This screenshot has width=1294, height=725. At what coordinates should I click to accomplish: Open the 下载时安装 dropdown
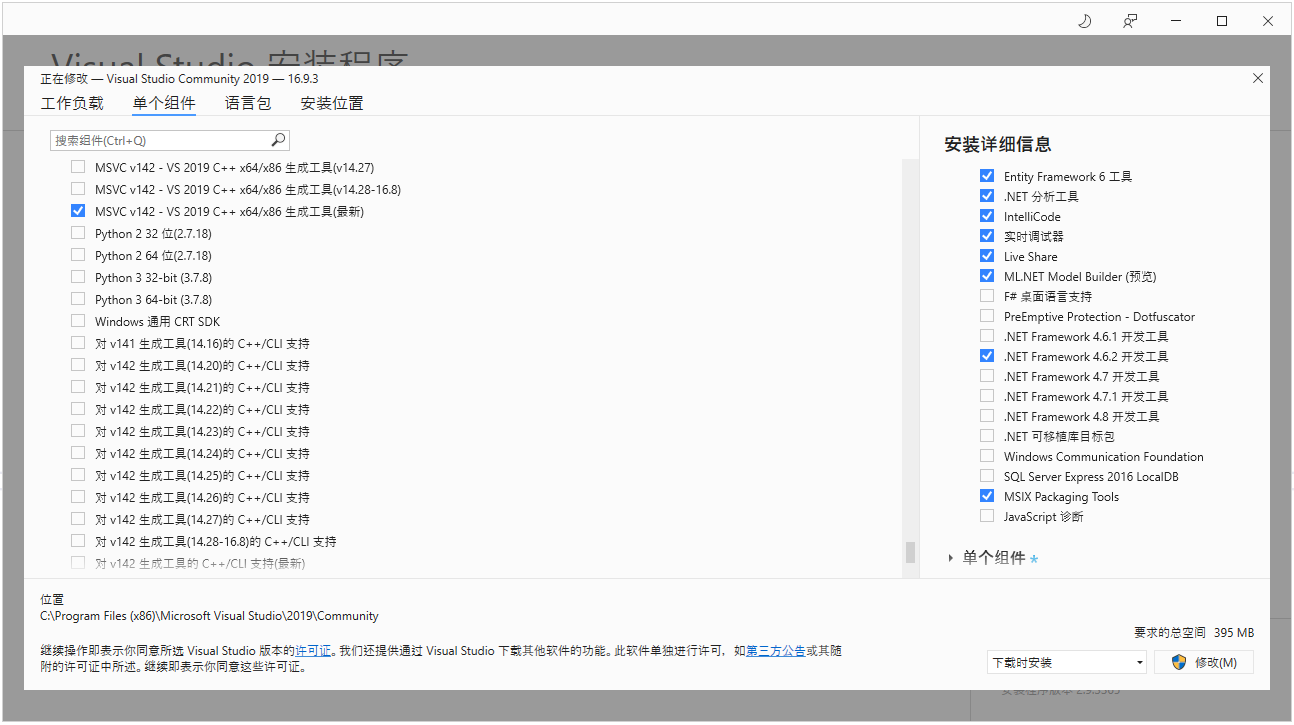[x=1066, y=662]
